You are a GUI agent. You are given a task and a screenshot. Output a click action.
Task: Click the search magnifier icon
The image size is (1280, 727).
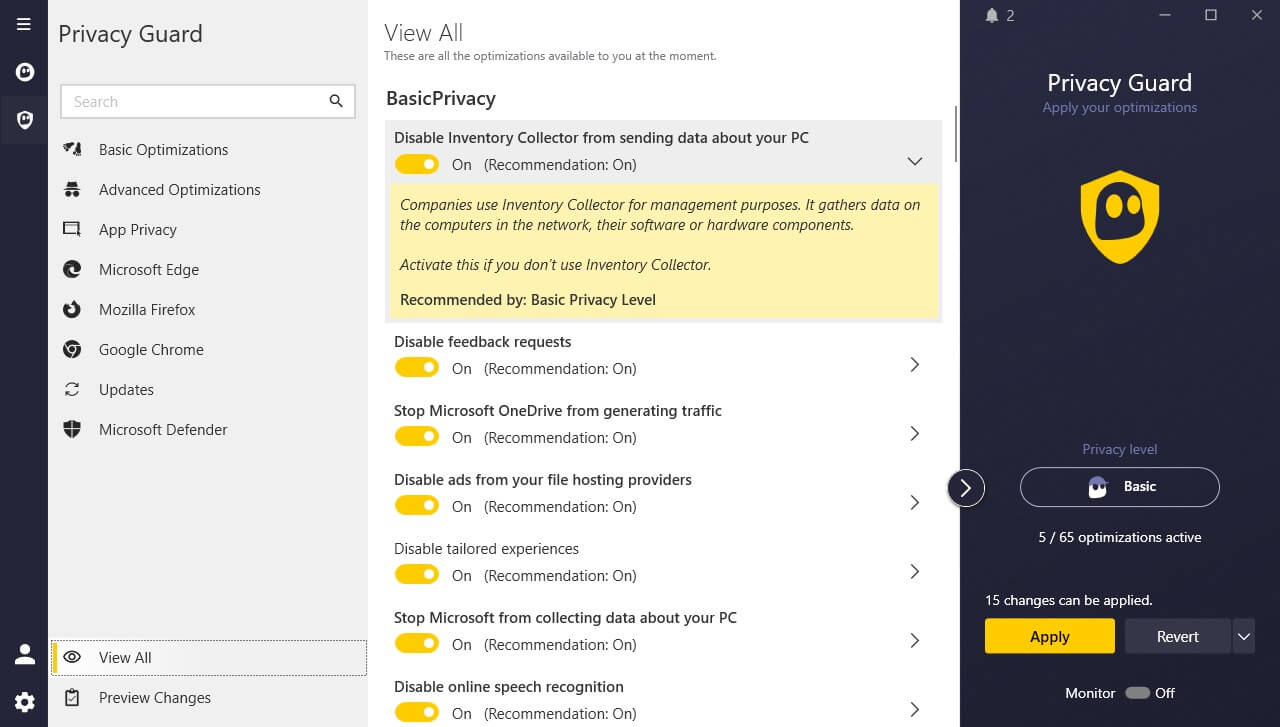pyautogui.click(x=336, y=101)
